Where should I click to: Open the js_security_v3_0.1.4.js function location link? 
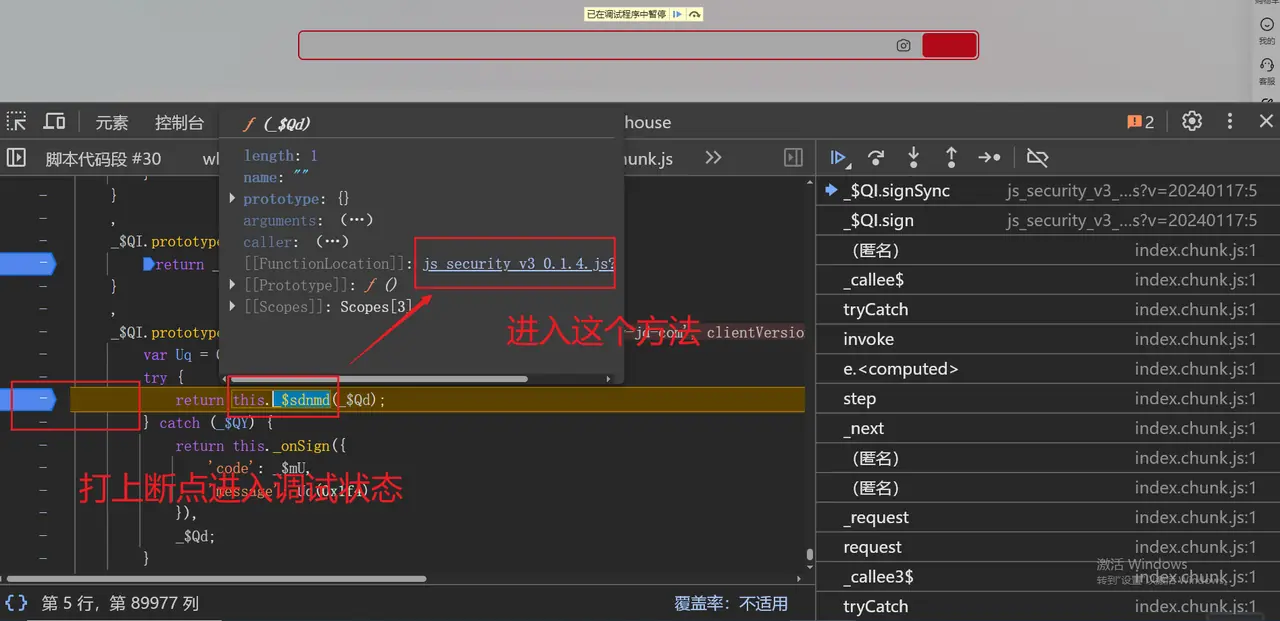pos(517,264)
